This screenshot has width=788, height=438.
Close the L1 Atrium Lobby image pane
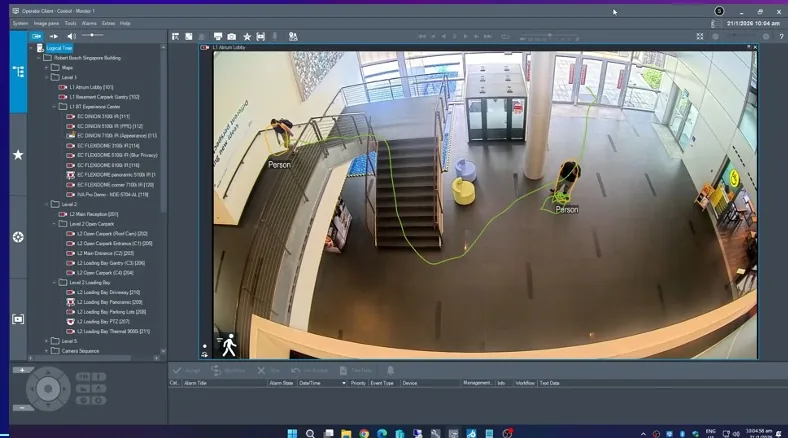click(754, 47)
